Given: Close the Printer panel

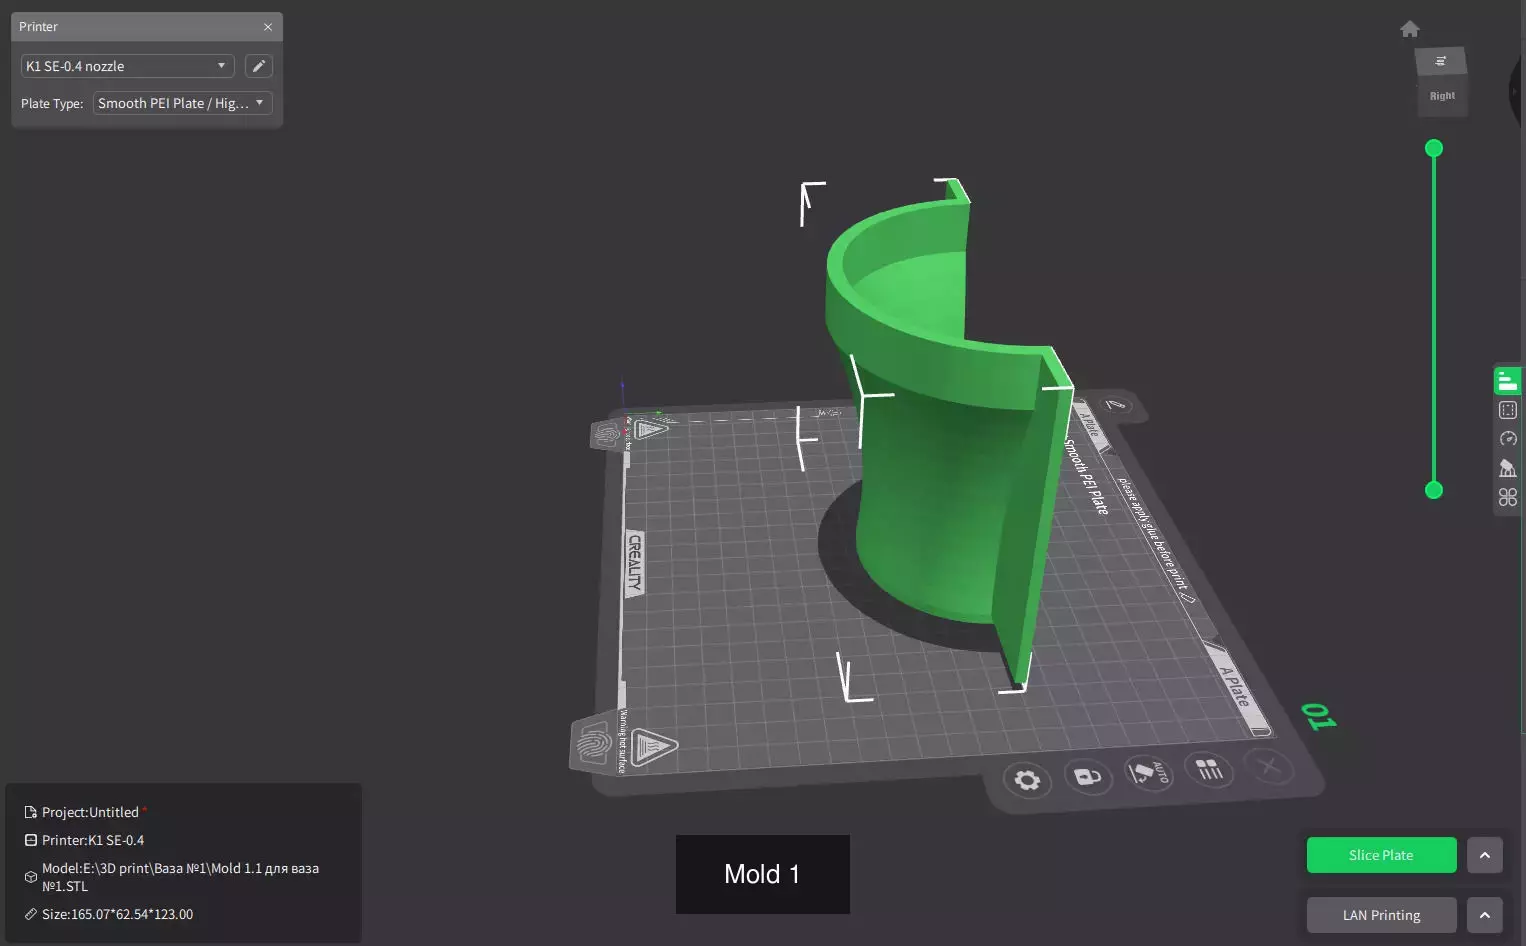Looking at the screenshot, I should (268, 27).
